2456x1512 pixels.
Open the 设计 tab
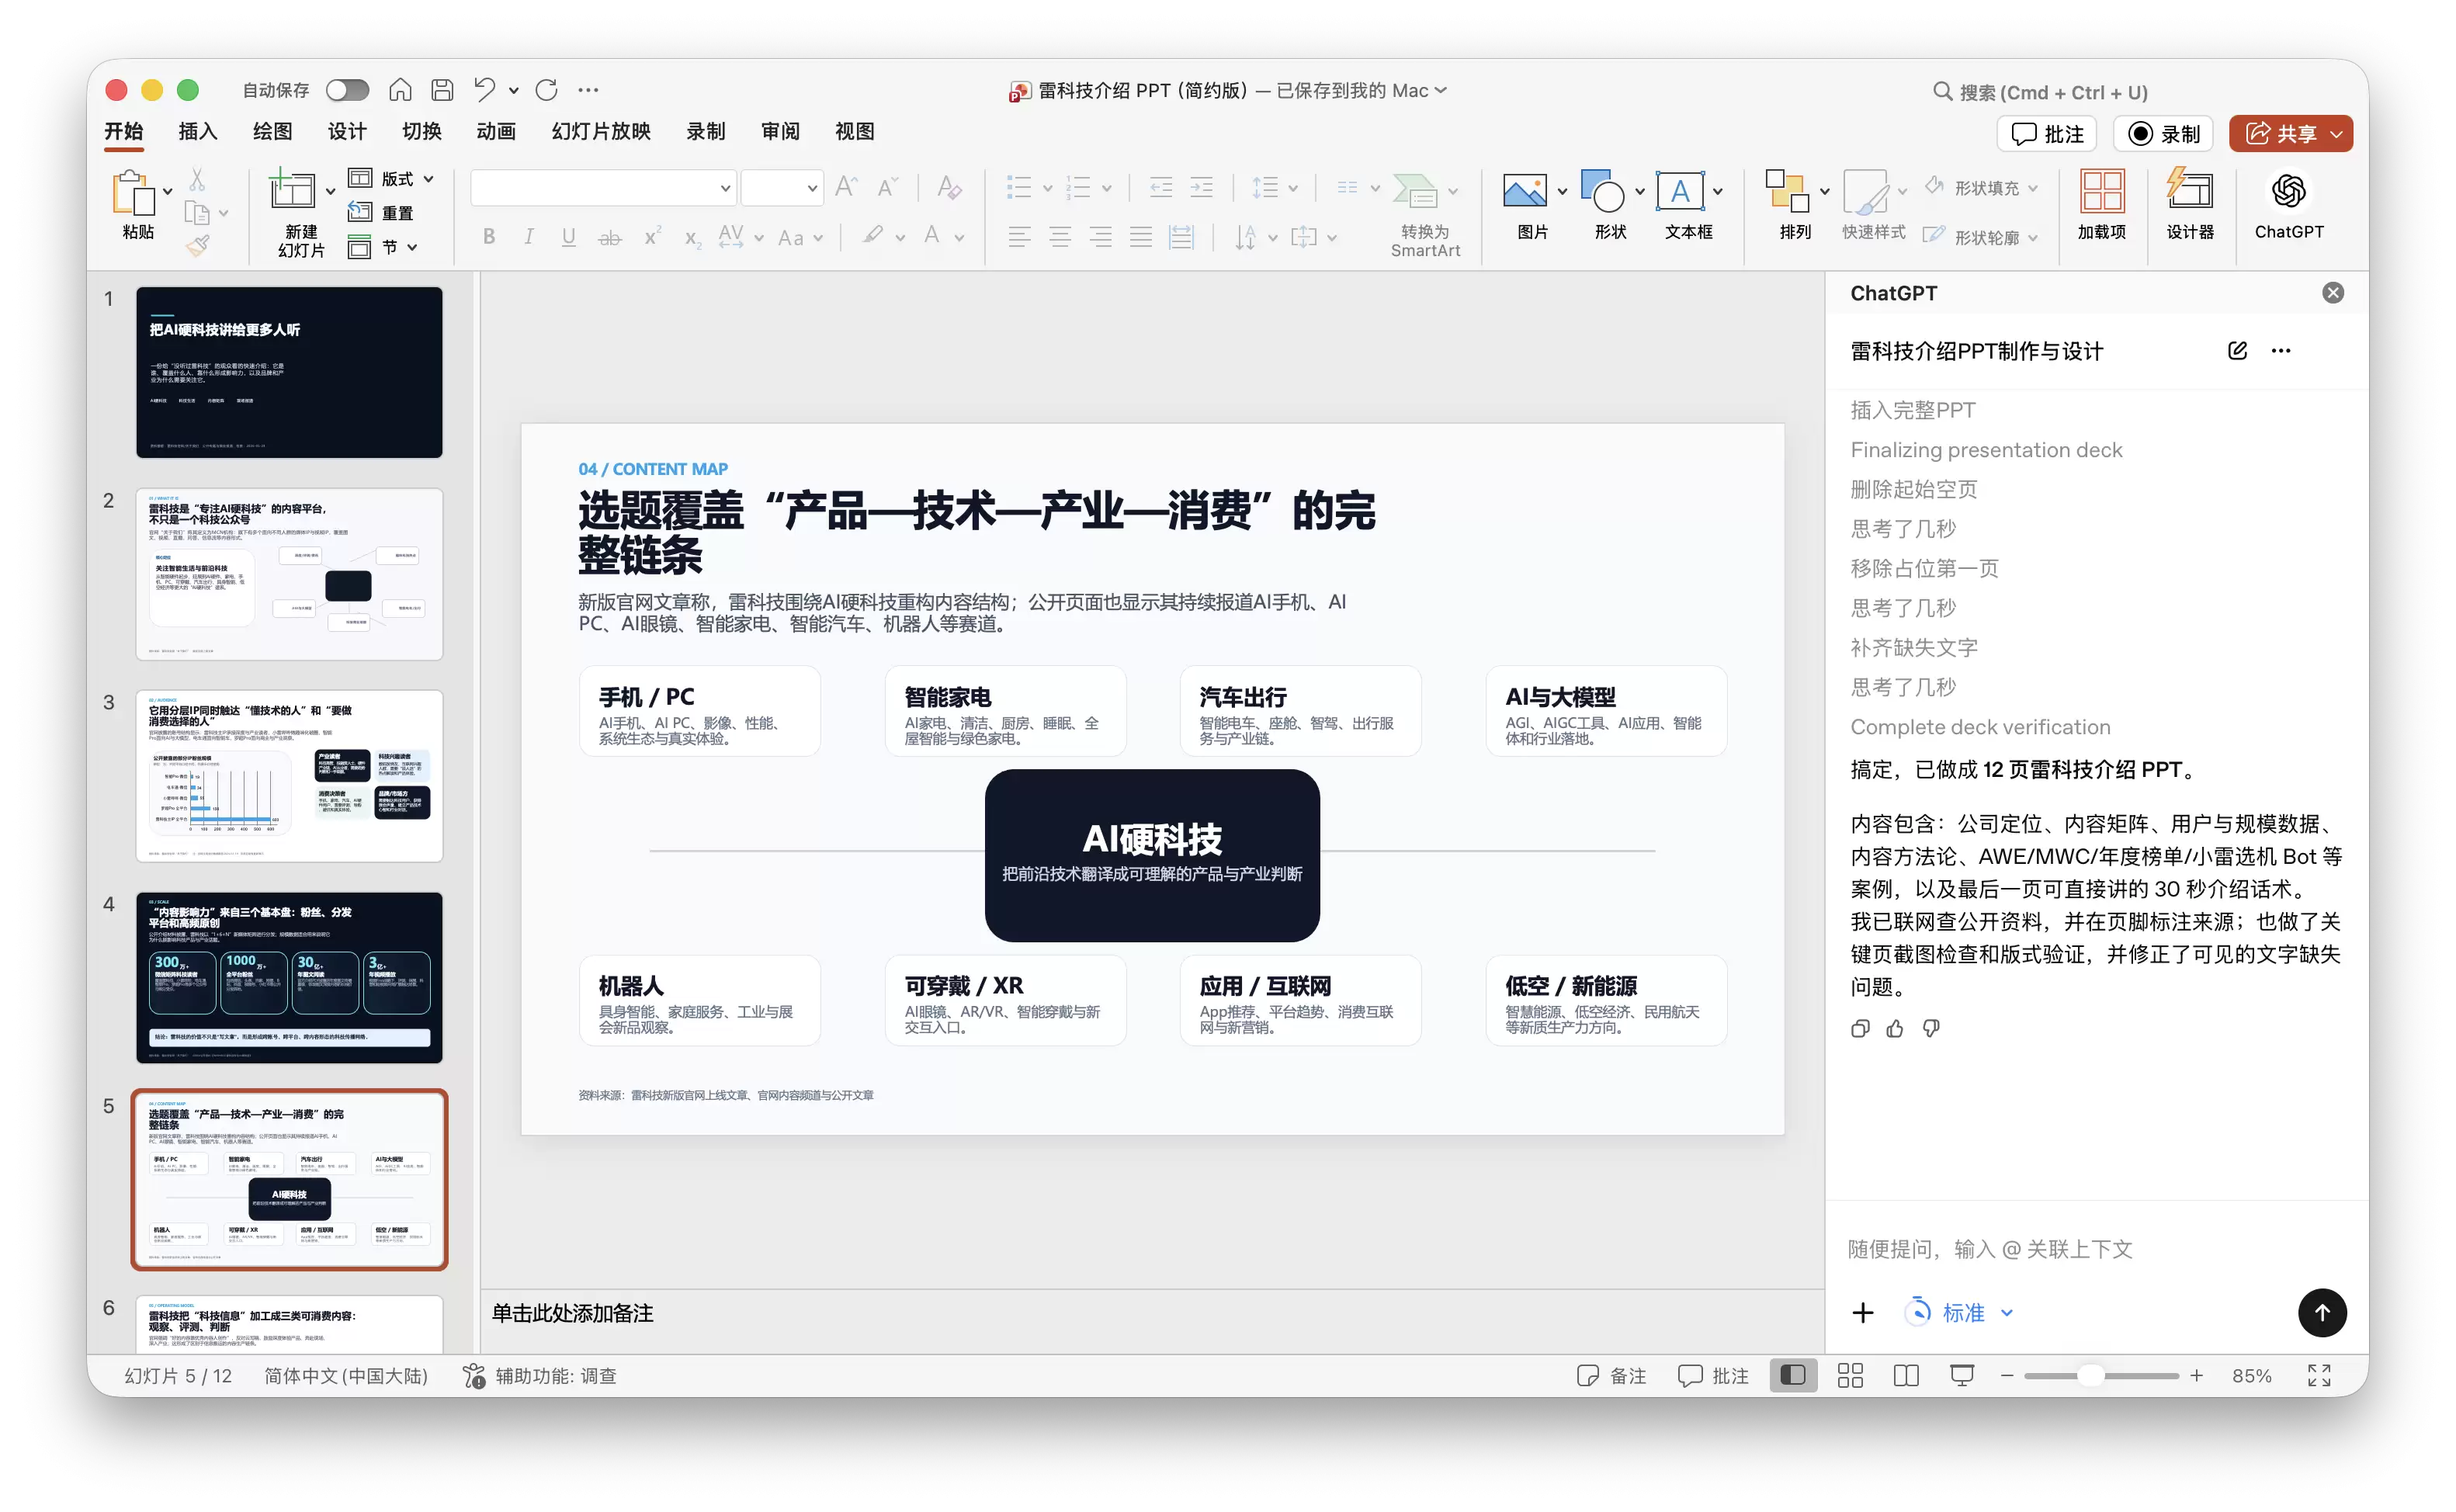click(x=346, y=131)
